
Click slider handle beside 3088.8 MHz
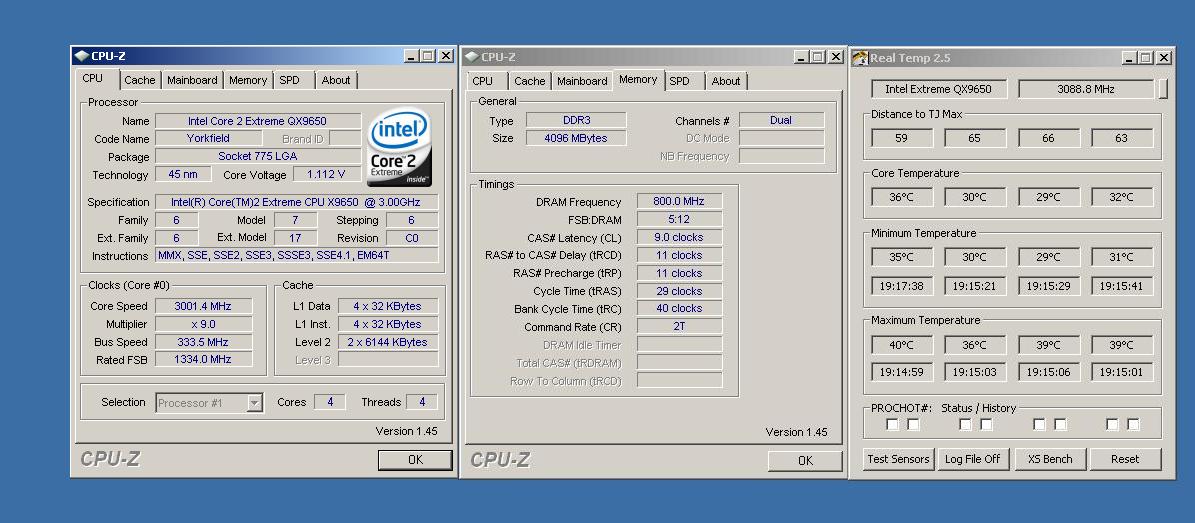coord(1163,89)
